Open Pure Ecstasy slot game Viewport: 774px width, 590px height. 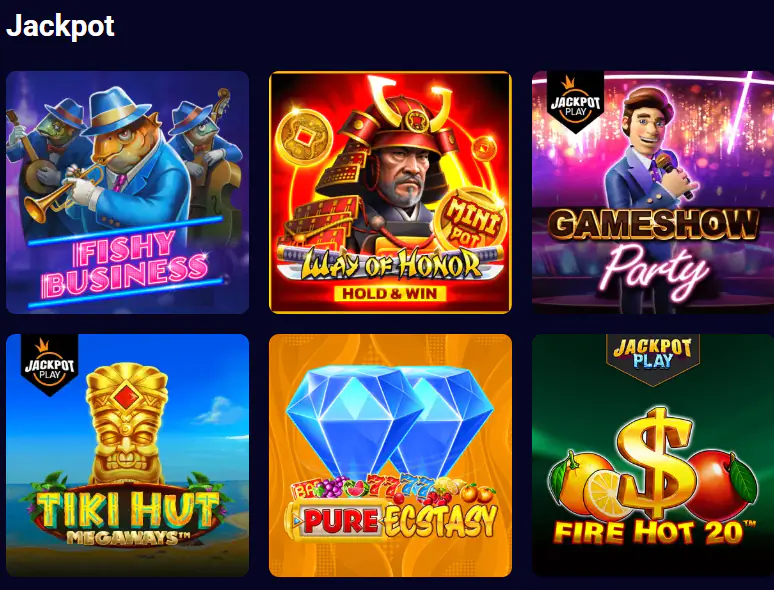click(x=390, y=455)
